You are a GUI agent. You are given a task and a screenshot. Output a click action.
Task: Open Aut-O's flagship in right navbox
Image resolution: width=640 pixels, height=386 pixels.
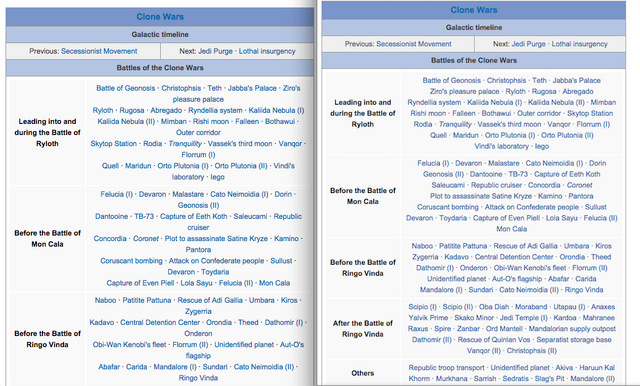(517, 279)
